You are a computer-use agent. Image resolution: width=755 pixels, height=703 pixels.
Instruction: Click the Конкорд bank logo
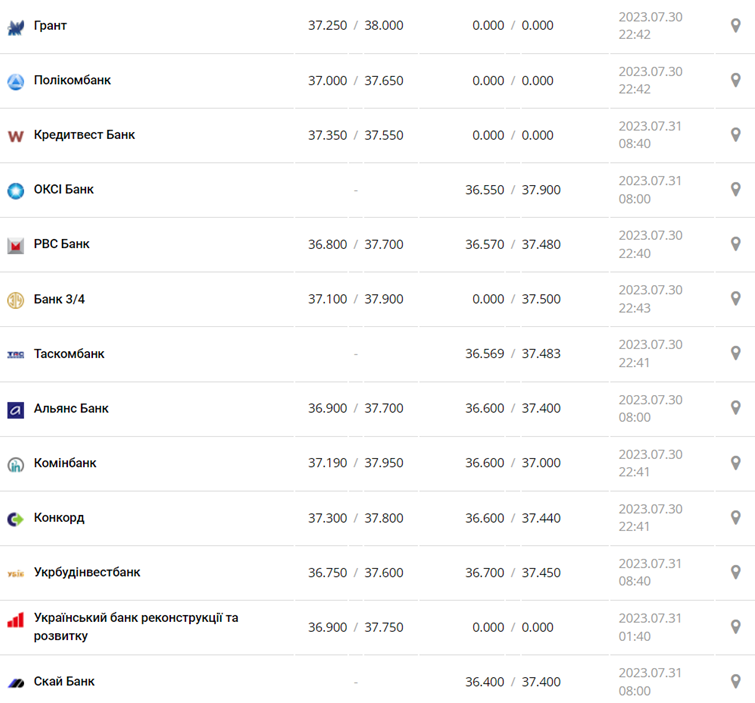16,518
